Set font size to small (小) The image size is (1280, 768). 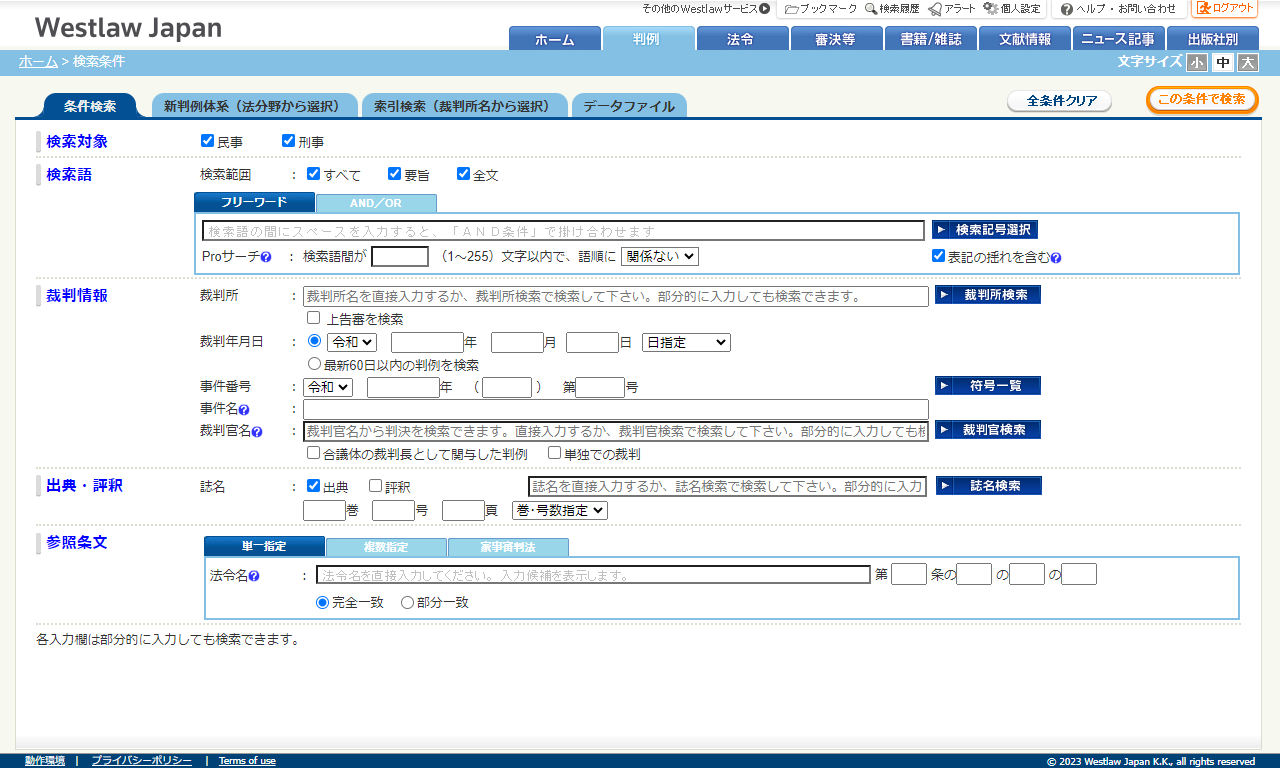1197,63
